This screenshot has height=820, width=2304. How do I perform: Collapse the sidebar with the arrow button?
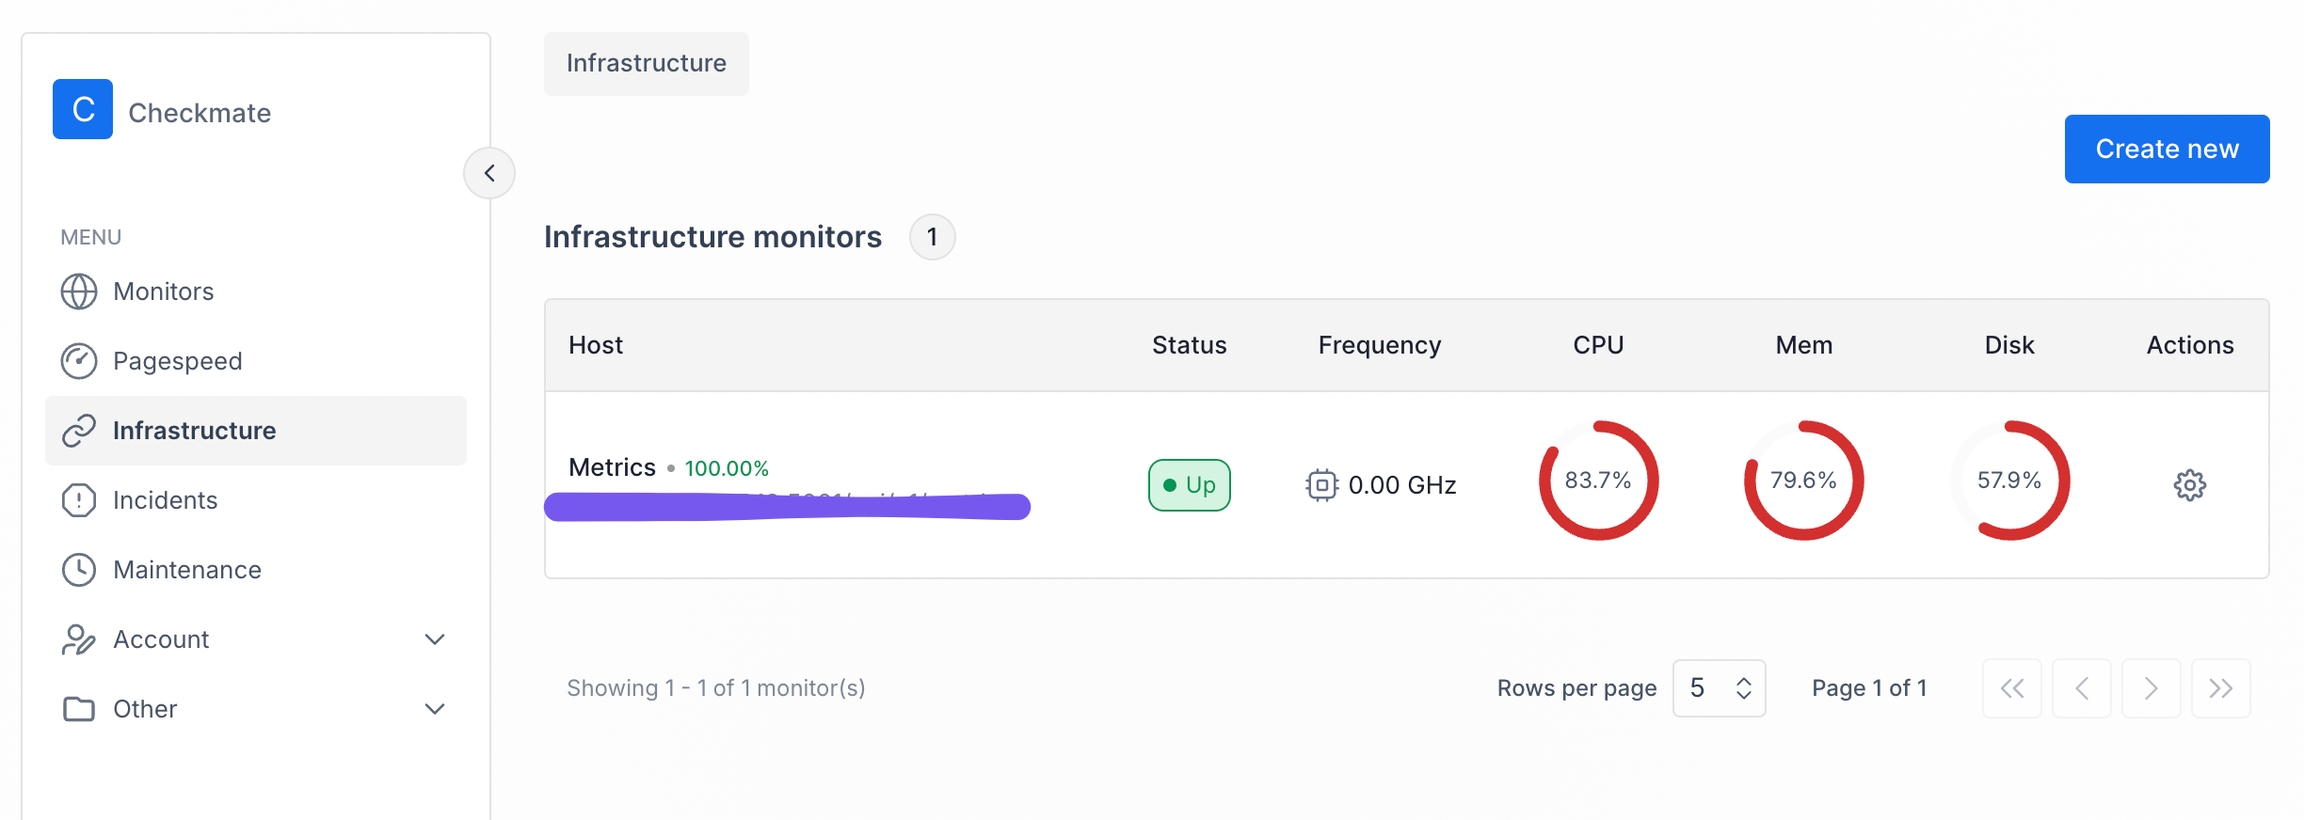pos(489,173)
